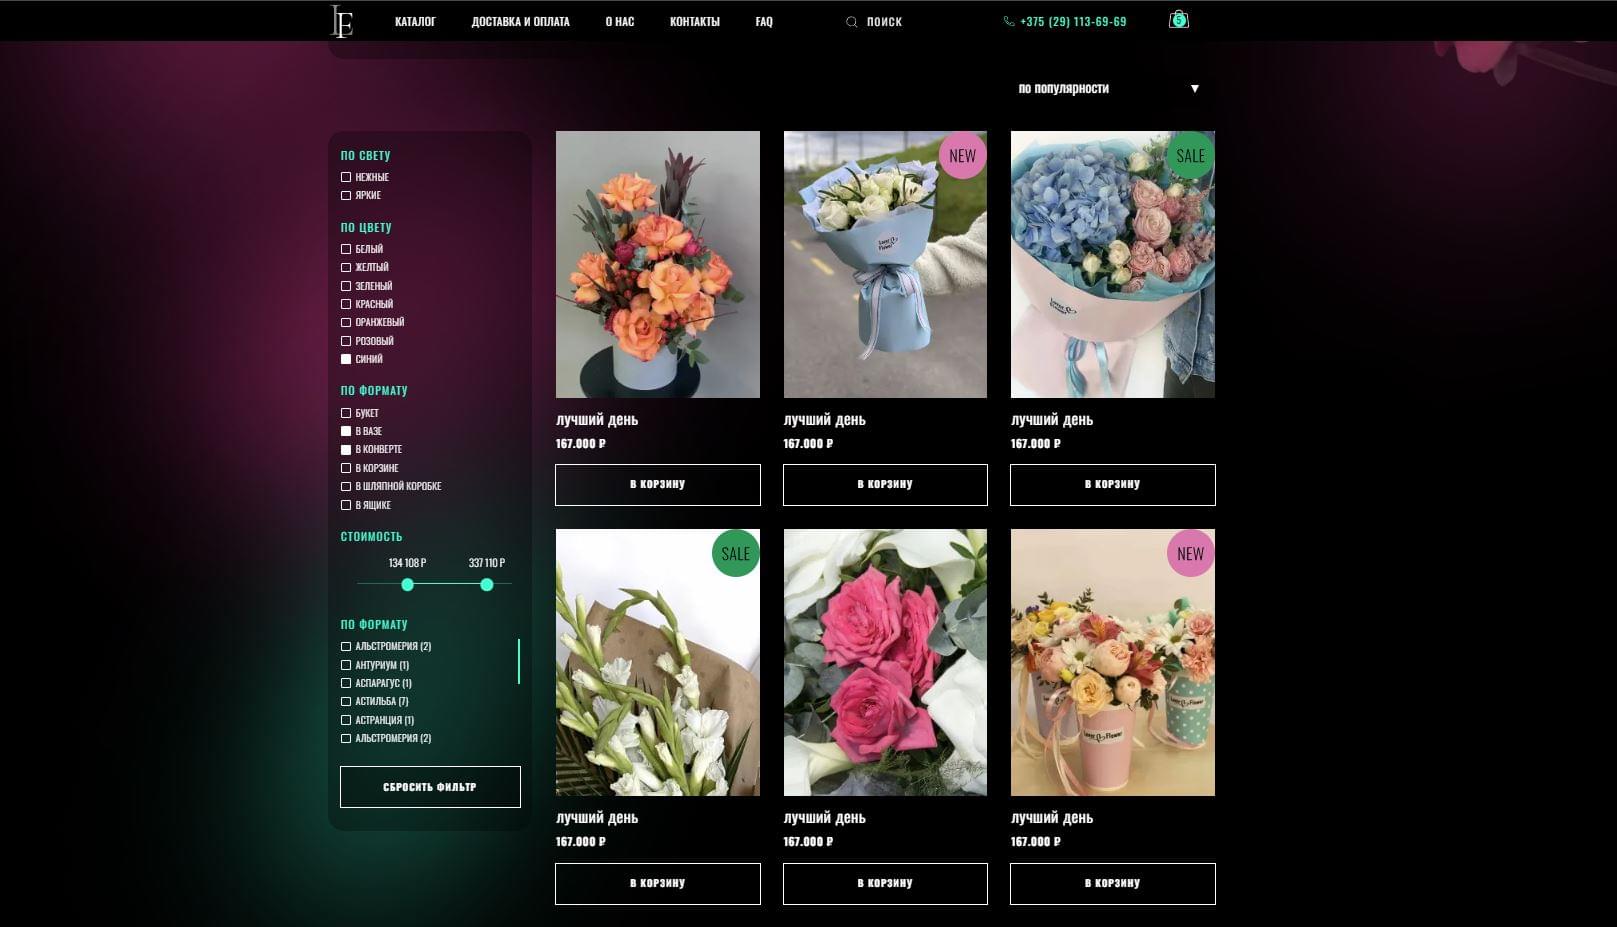The image size is (1617, 927).
Task: Uncheck the СИНИЙ color filter
Action: (x=346, y=359)
